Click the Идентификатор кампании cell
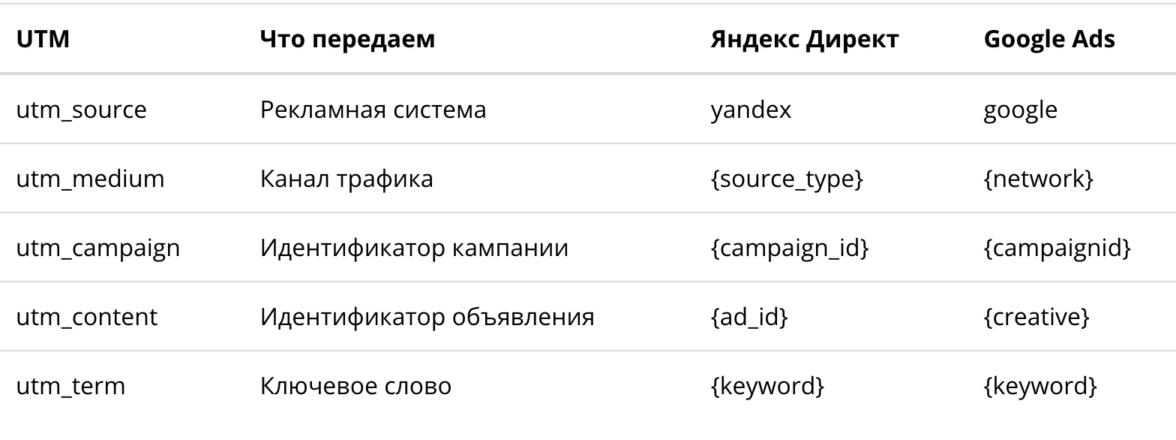The width and height of the screenshot is (1176, 440). click(414, 246)
